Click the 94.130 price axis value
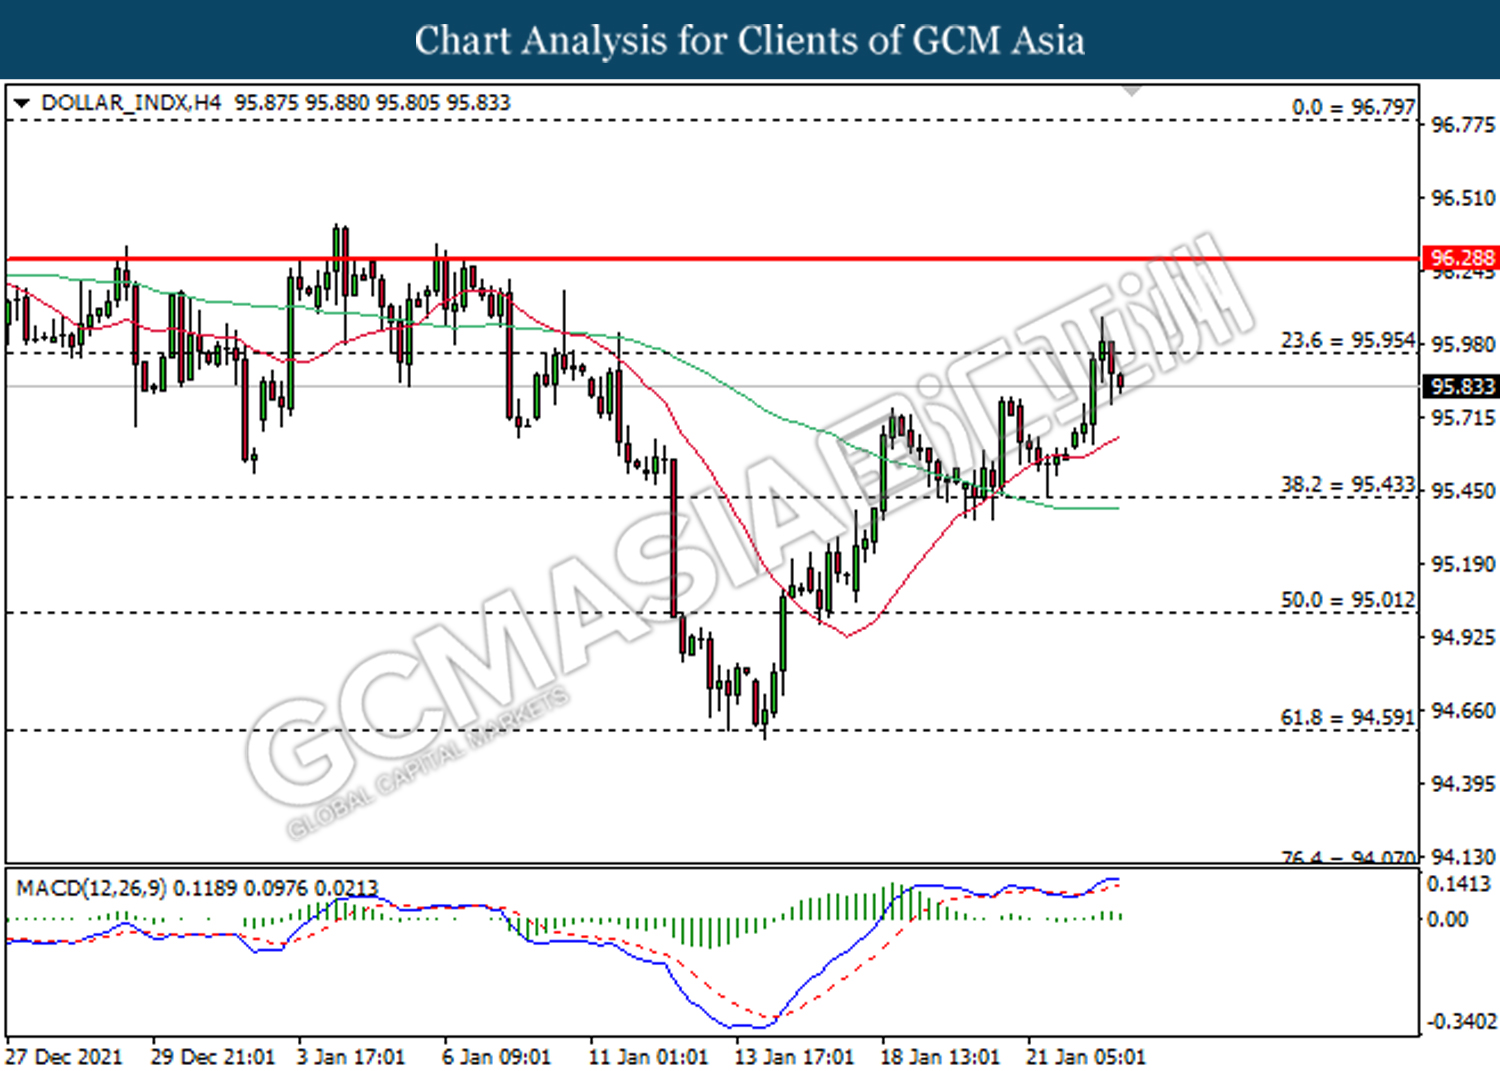This screenshot has width=1500, height=1071. (x=1463, y=857)
